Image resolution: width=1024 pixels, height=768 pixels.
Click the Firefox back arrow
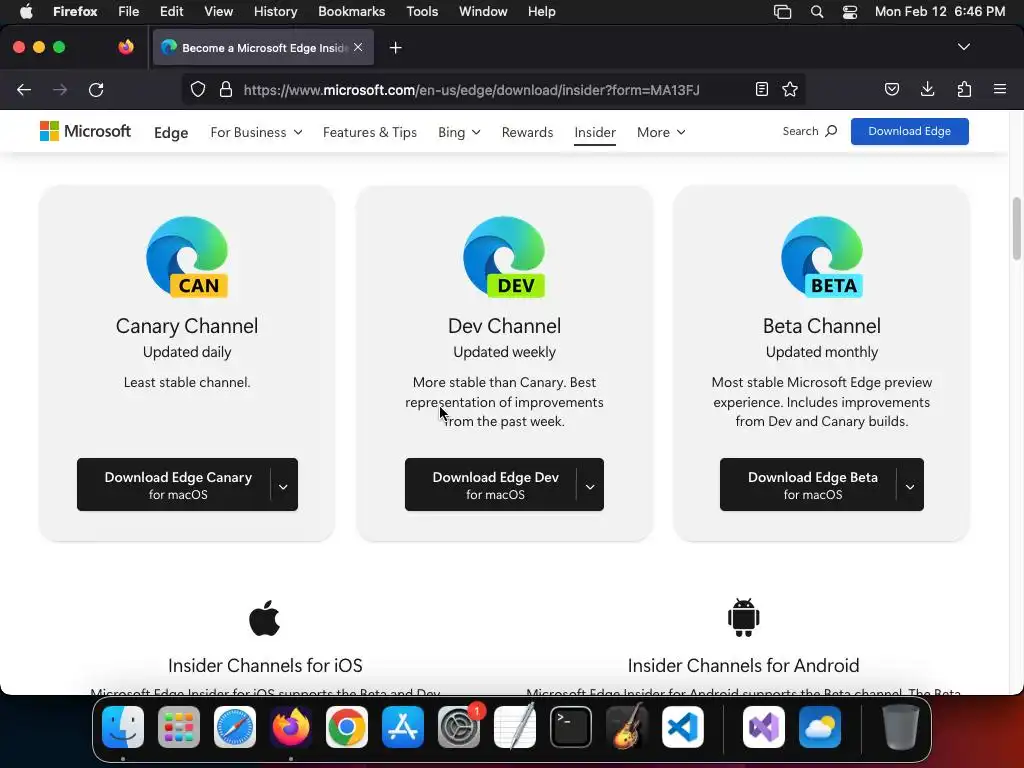24,89
